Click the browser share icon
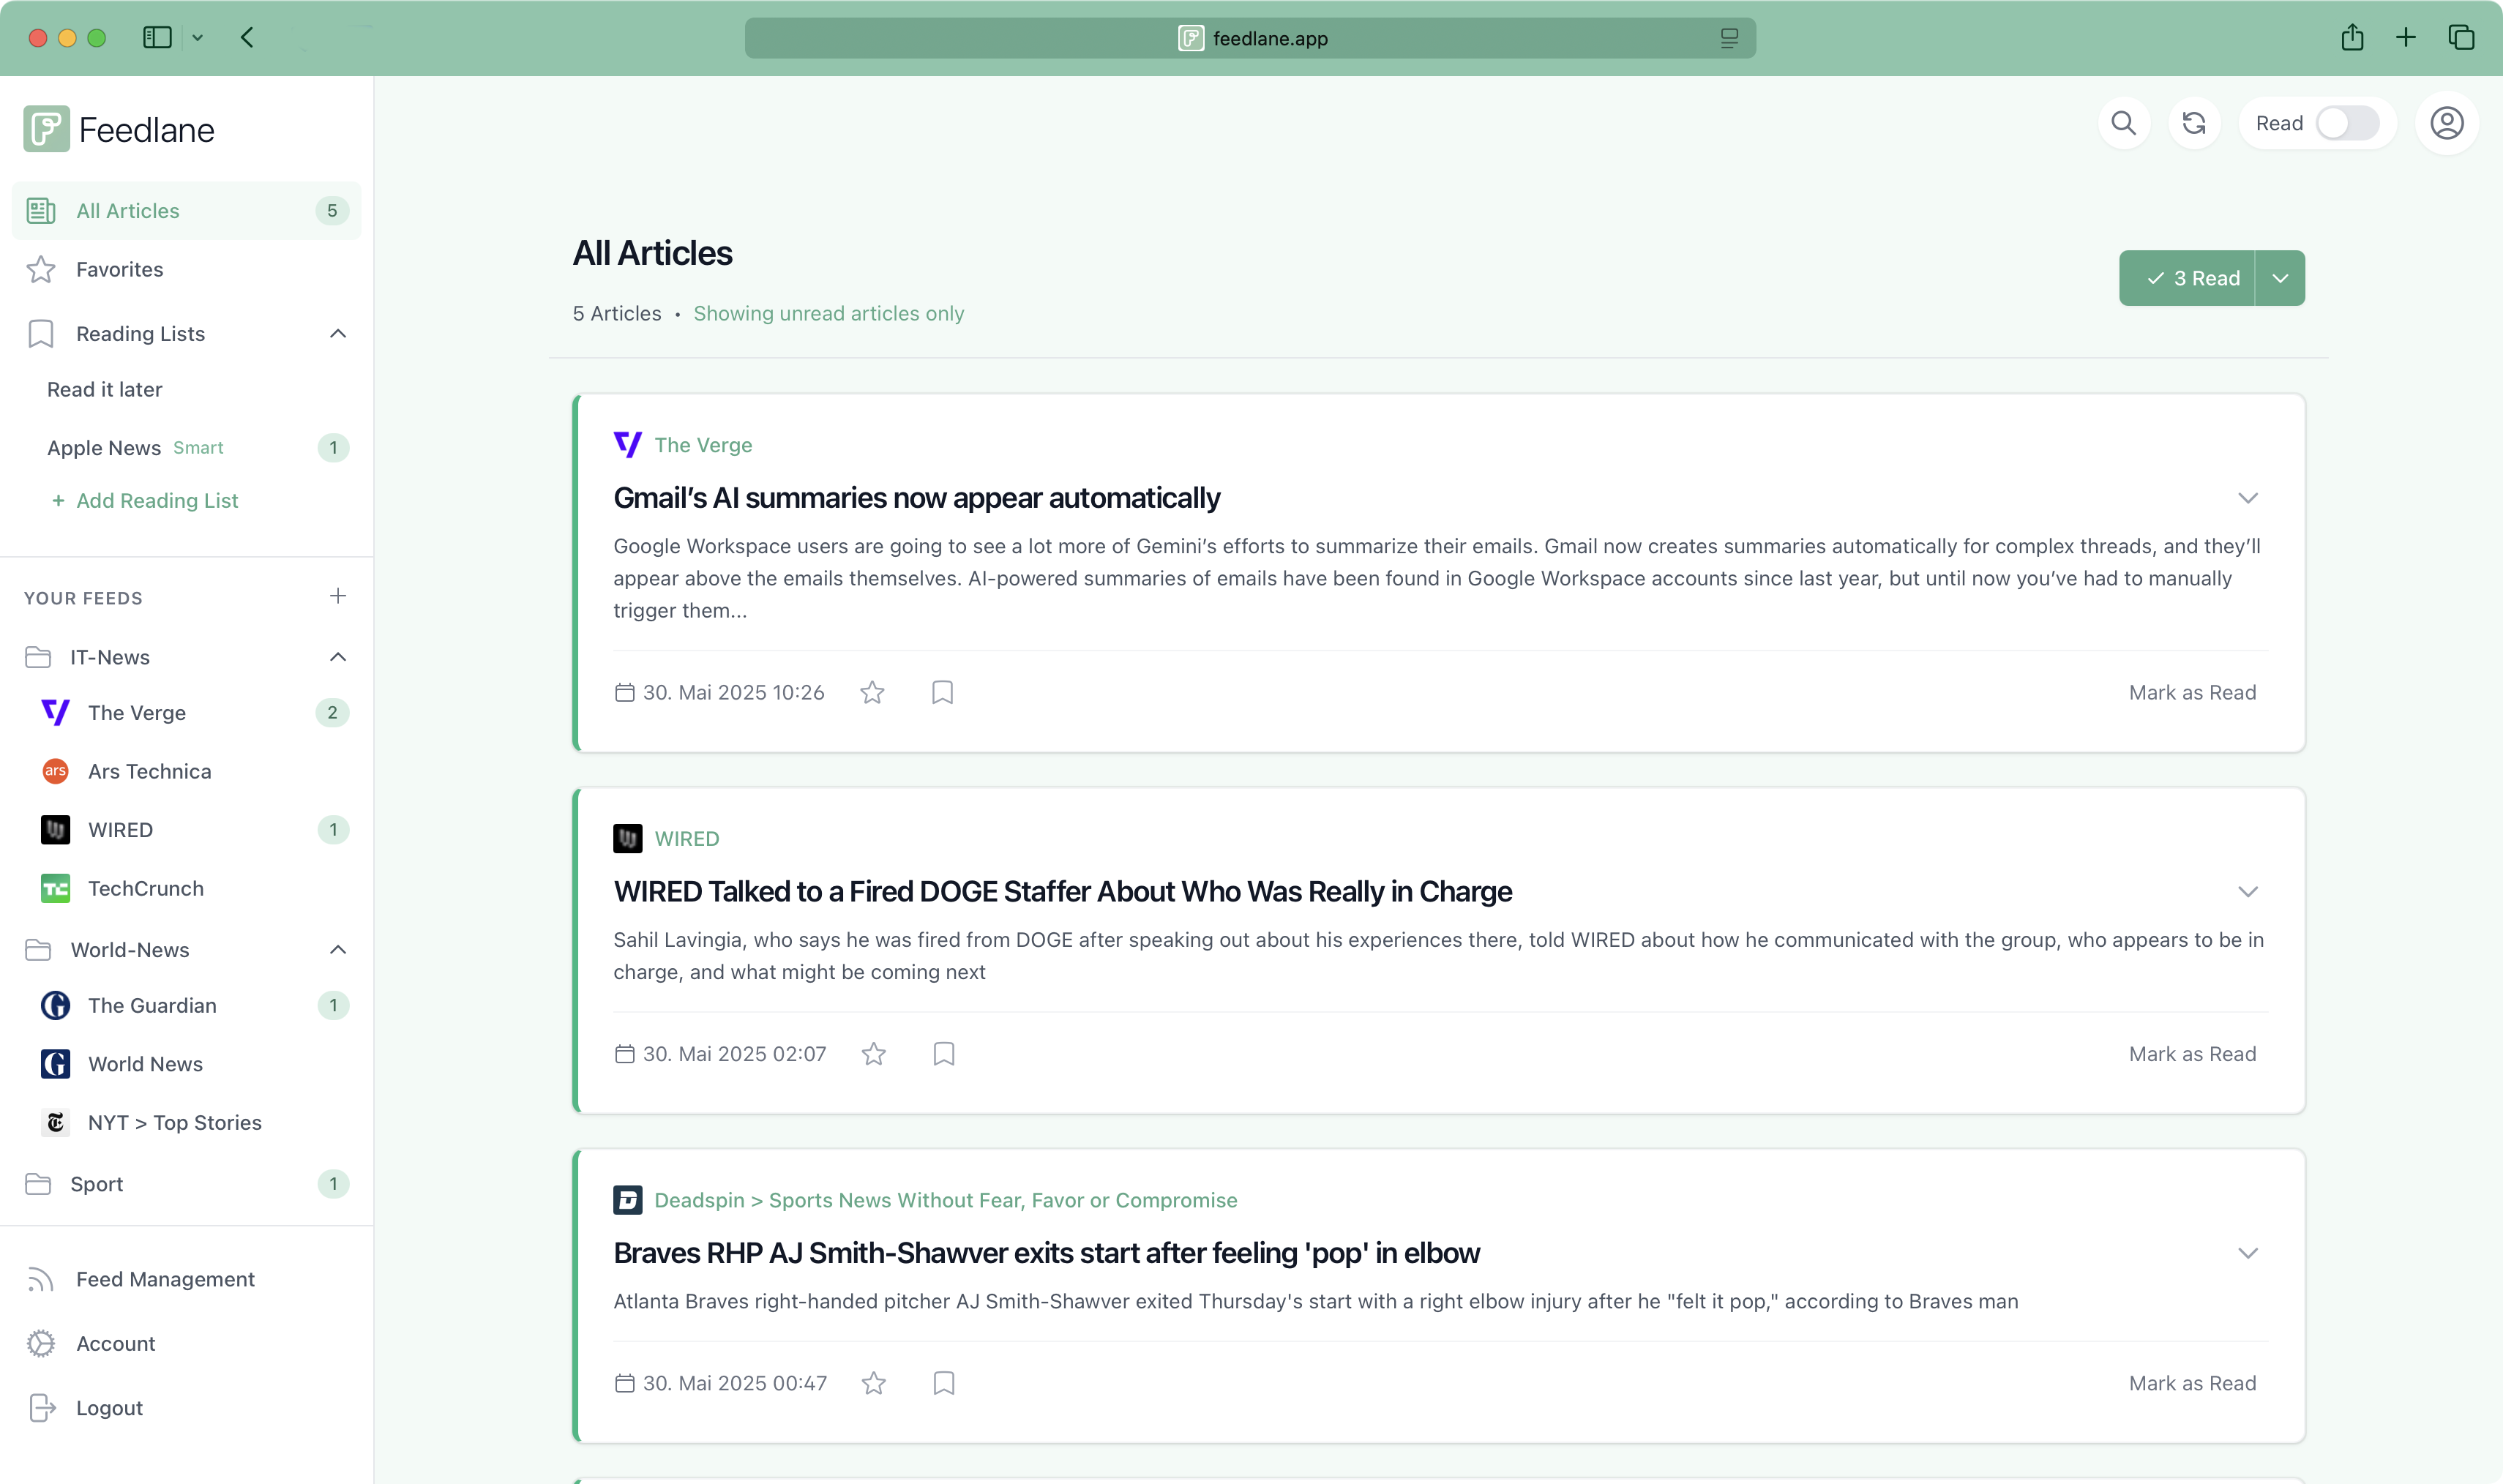2503x1484 pixels. (2352, 38)
